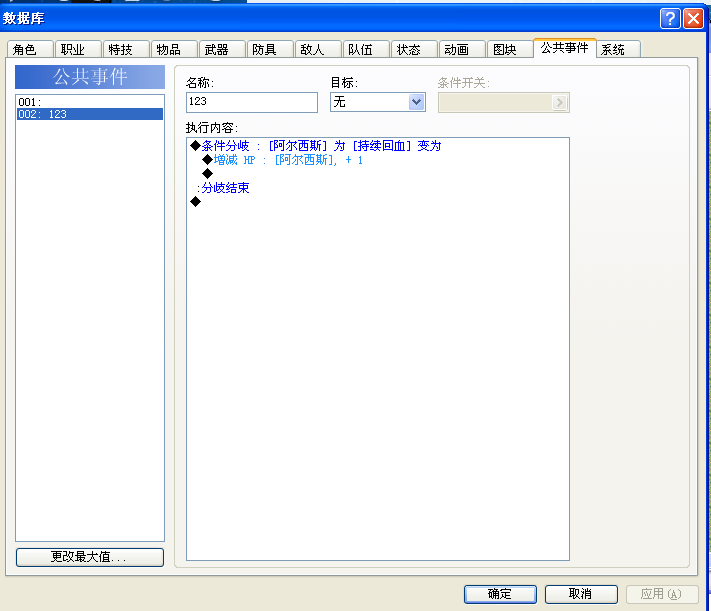
Task: Switch to the 特技 tab
Action: point(127,49)
